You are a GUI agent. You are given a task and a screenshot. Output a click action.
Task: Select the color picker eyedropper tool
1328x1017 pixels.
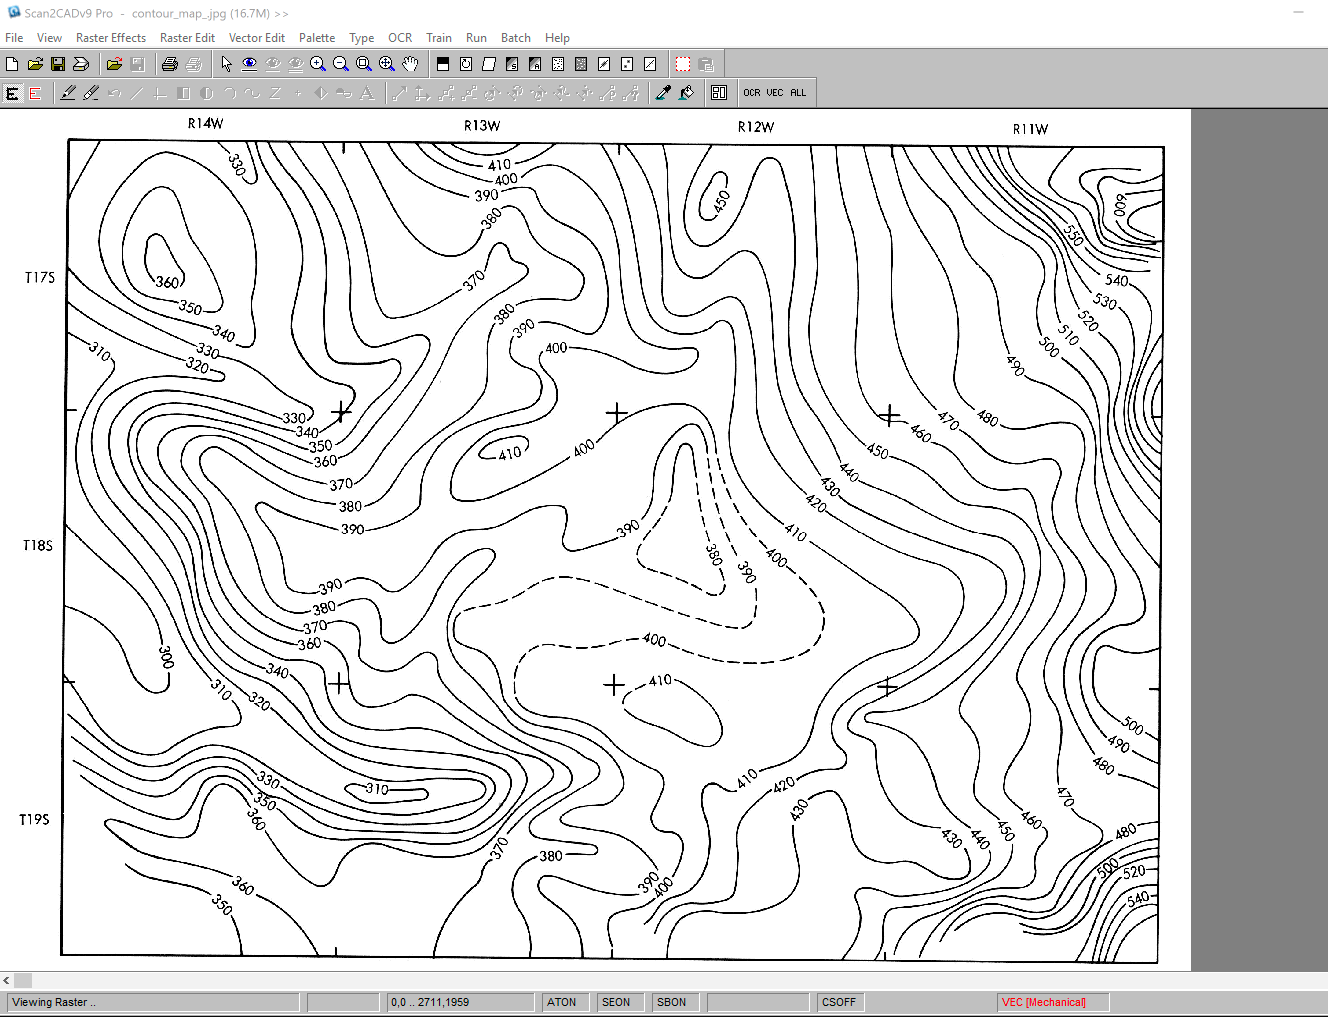(662, 92)
